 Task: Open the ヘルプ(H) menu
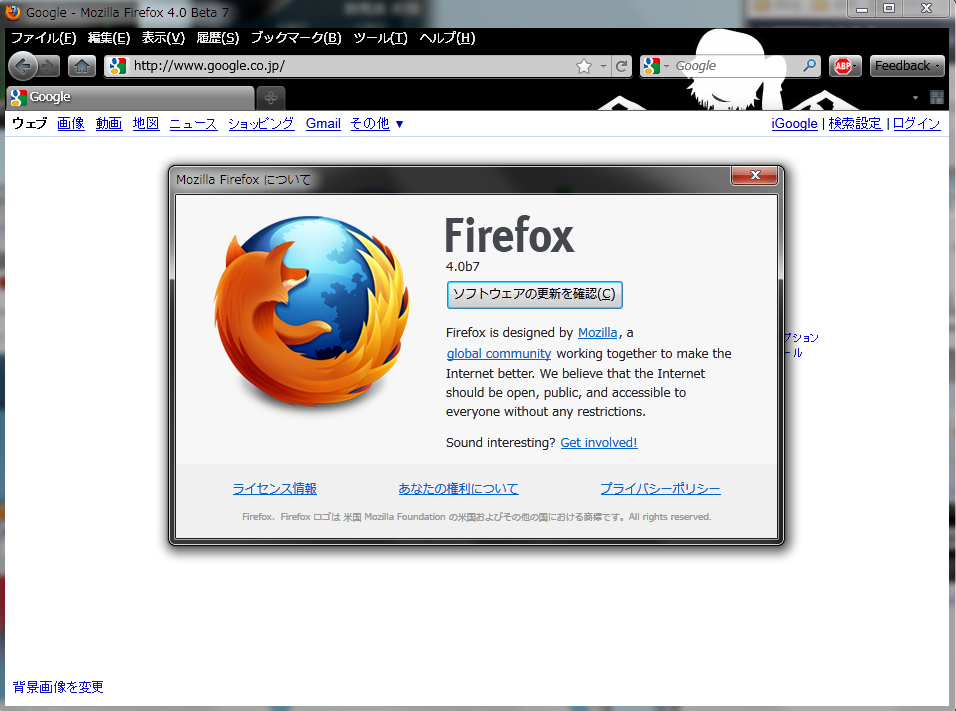click(x=447, y=38)
